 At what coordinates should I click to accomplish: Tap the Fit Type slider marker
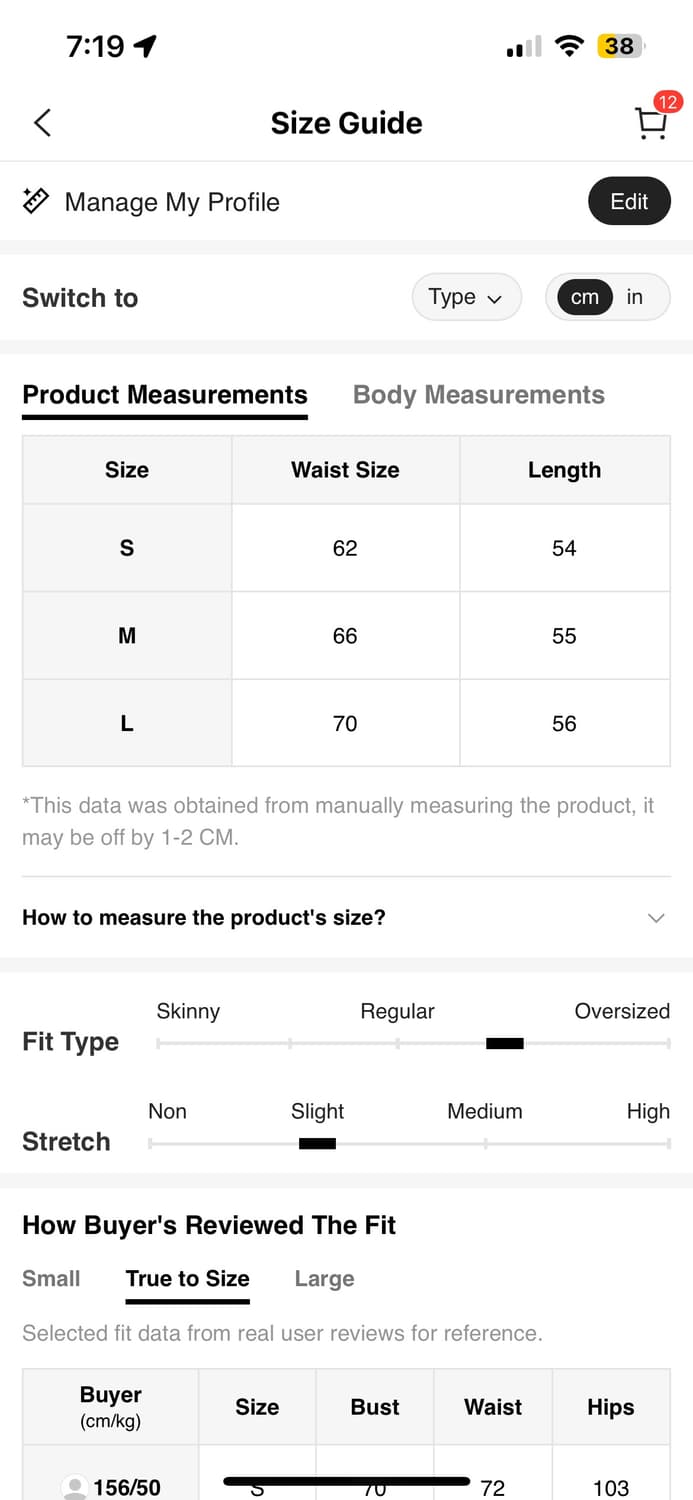[505, 1044]
